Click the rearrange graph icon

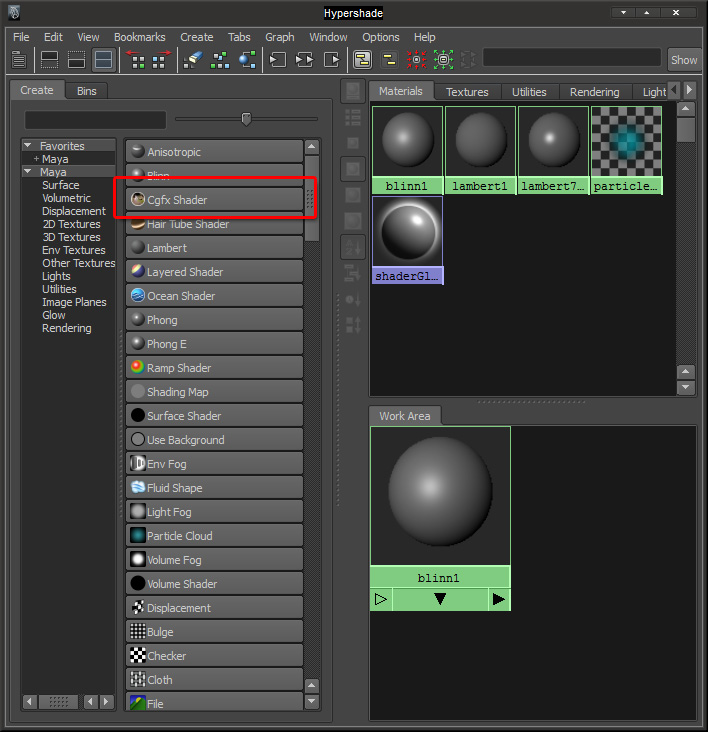click(x=220, y=60)
